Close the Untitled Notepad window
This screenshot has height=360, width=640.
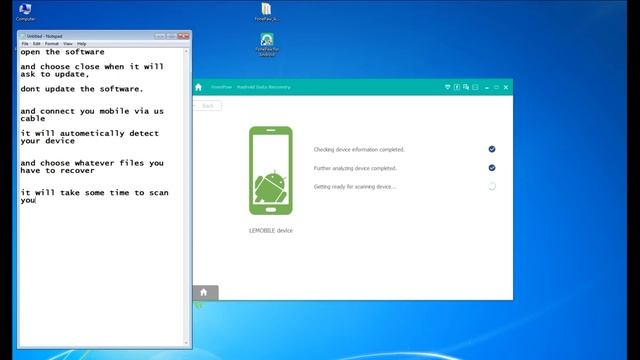pyautogui.click(x=184, y=36)
